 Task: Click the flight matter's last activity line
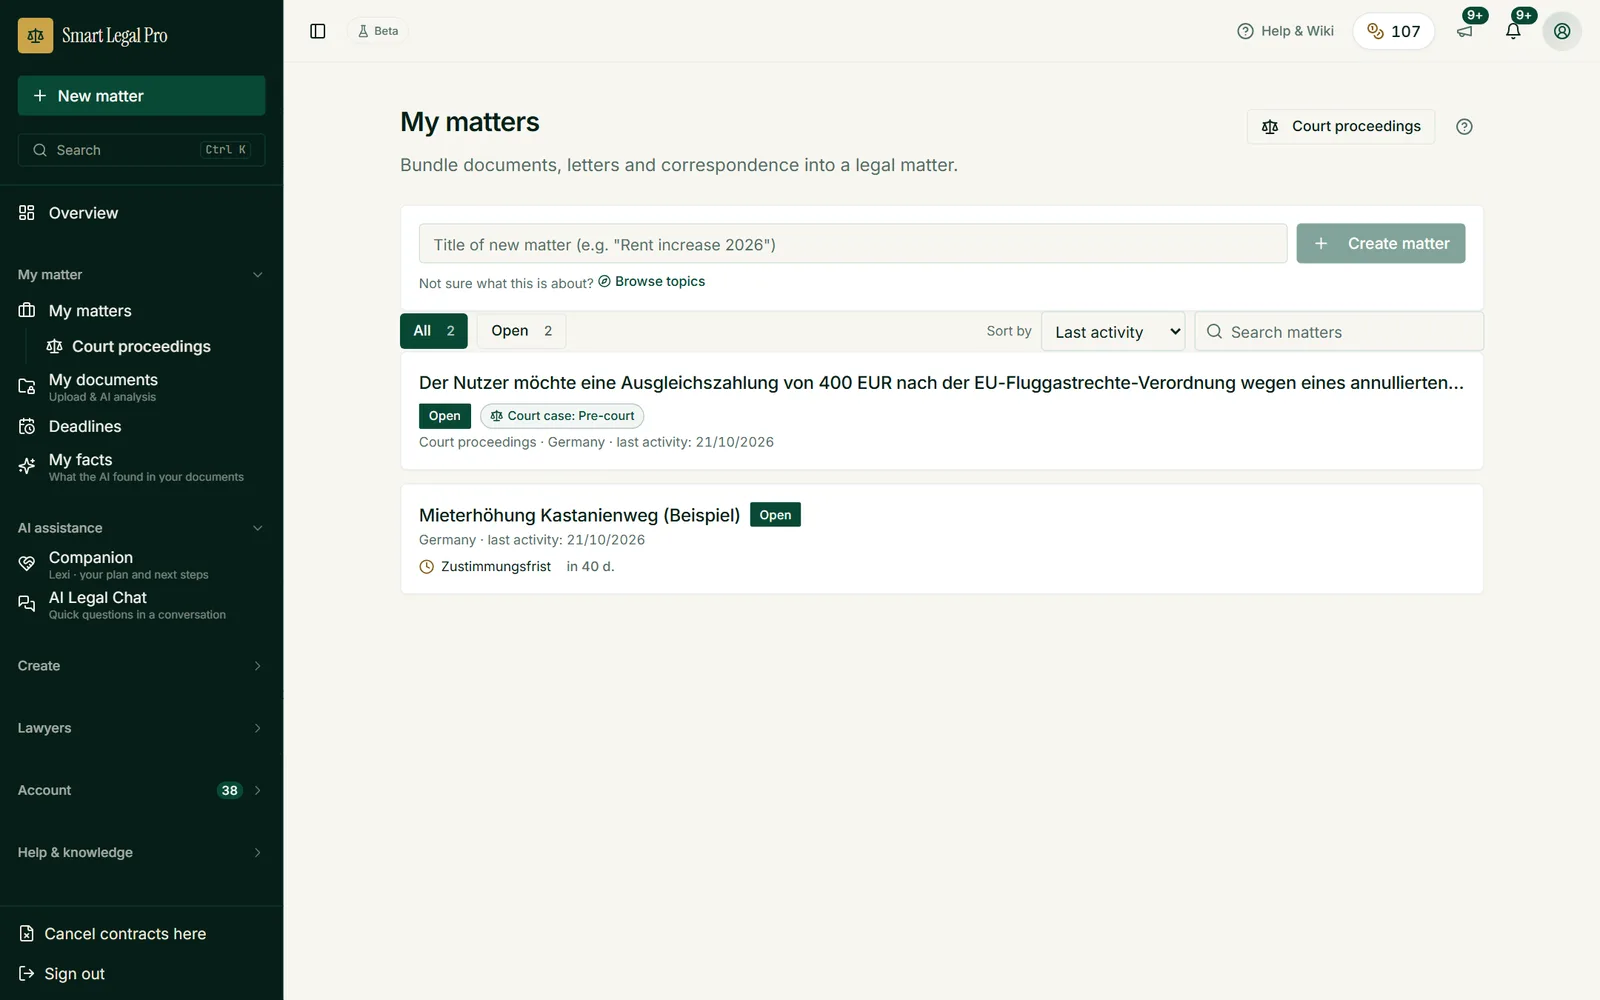[x=596, y=442]
